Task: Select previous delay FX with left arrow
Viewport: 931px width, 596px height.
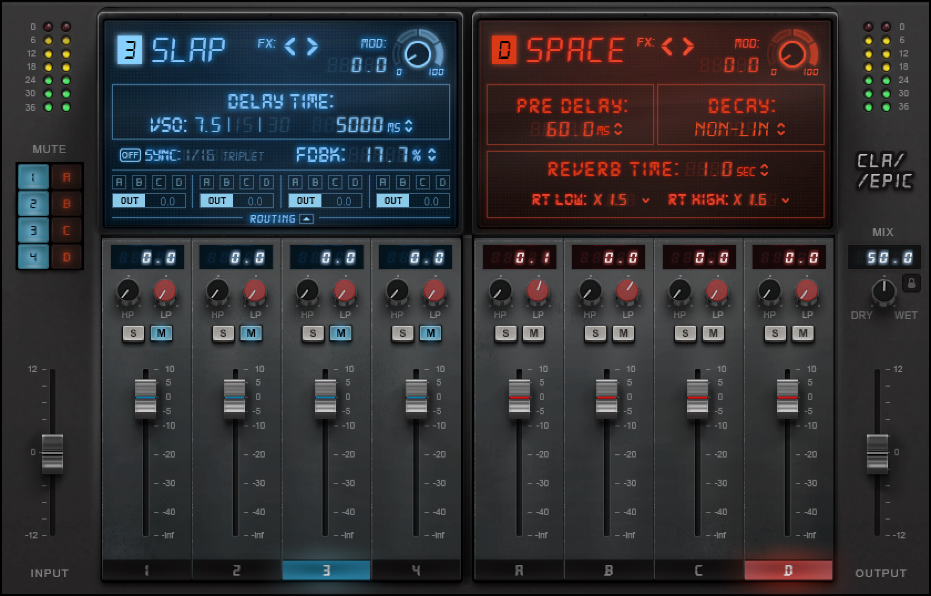Action: pyautogui.click(x=290, y=46)
